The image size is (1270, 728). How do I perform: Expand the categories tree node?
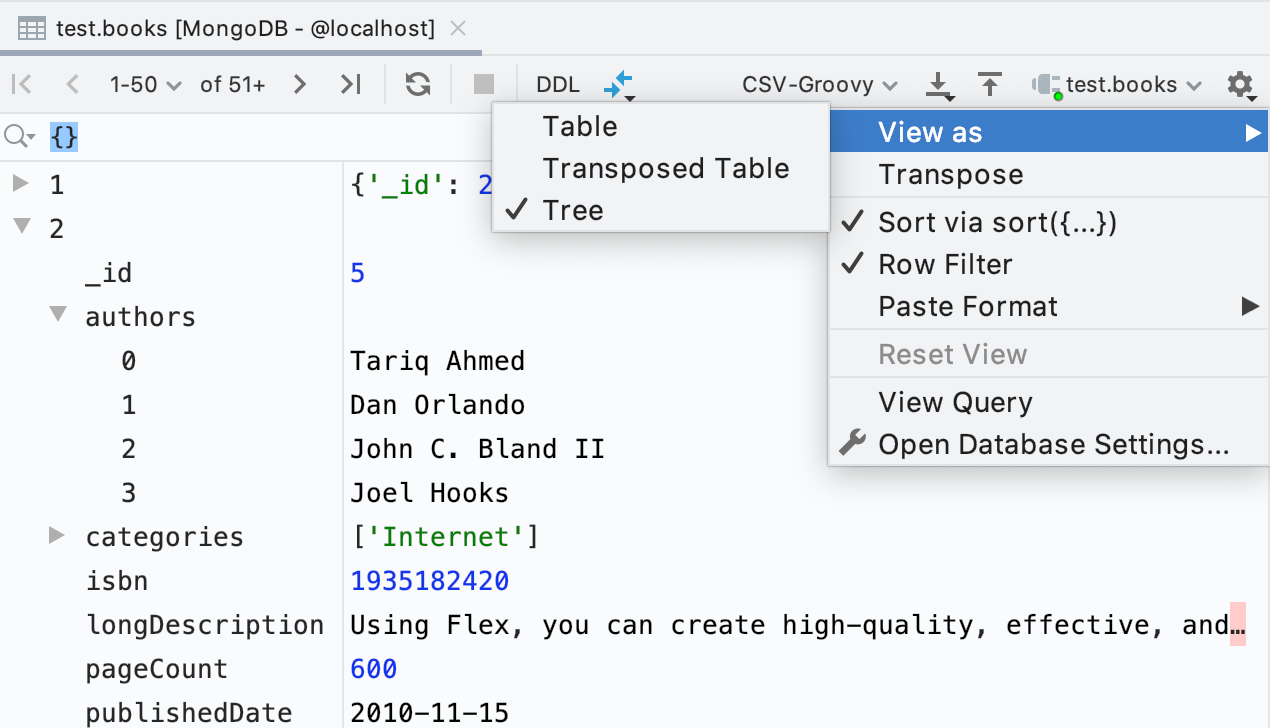click(57, 536)
